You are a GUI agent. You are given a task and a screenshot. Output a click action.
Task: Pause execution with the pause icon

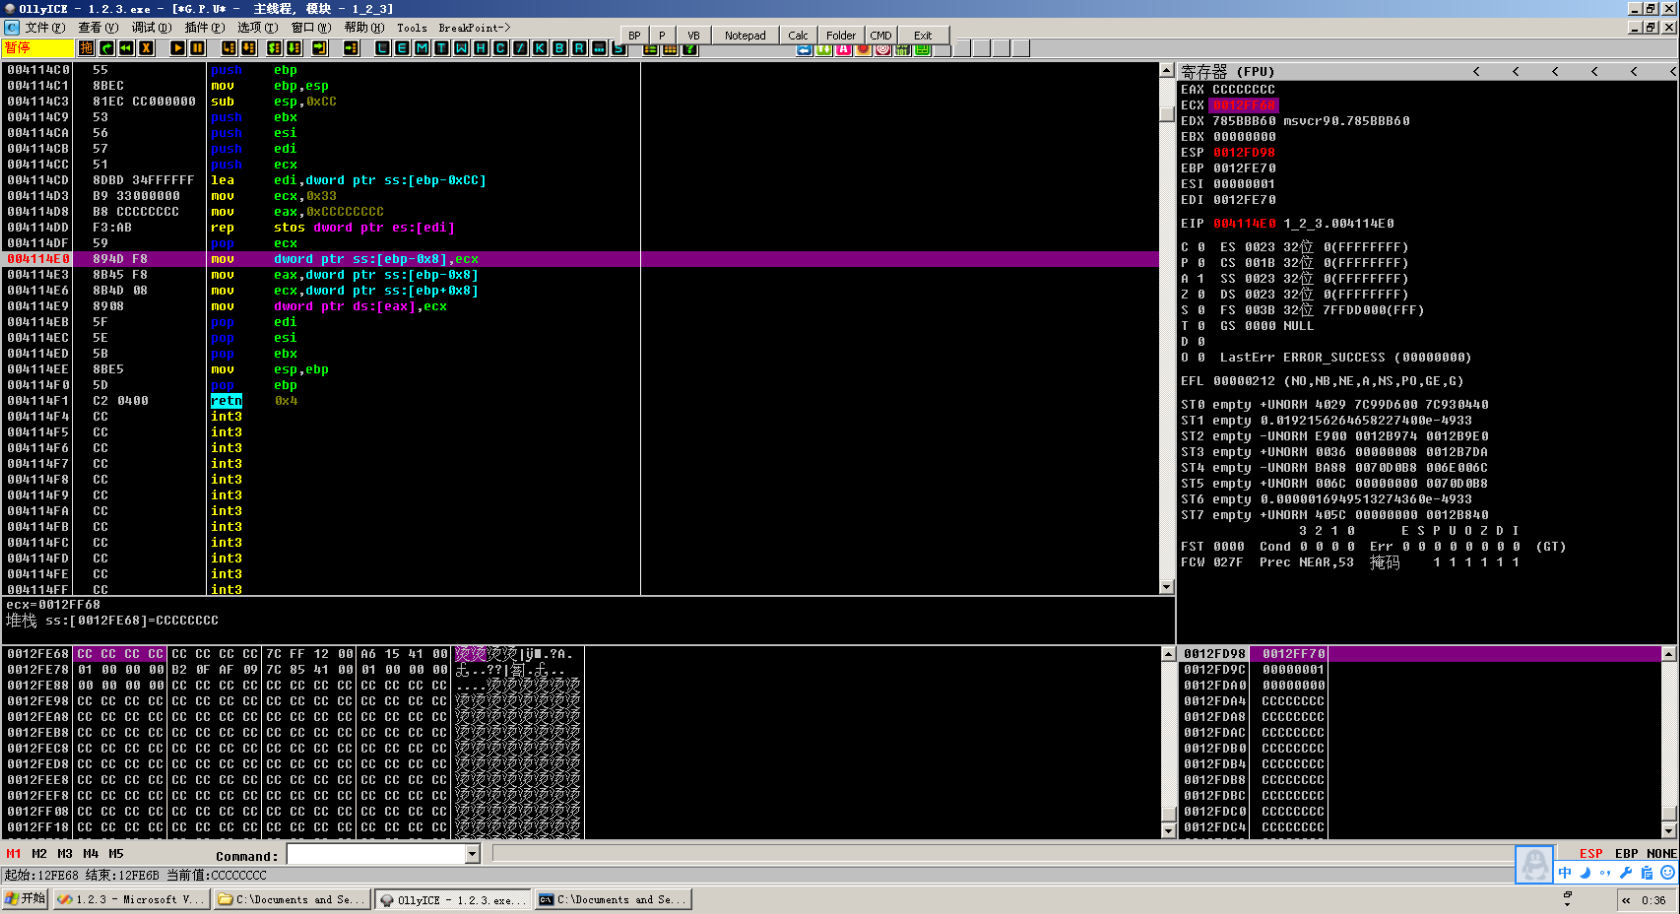point(197,48)
